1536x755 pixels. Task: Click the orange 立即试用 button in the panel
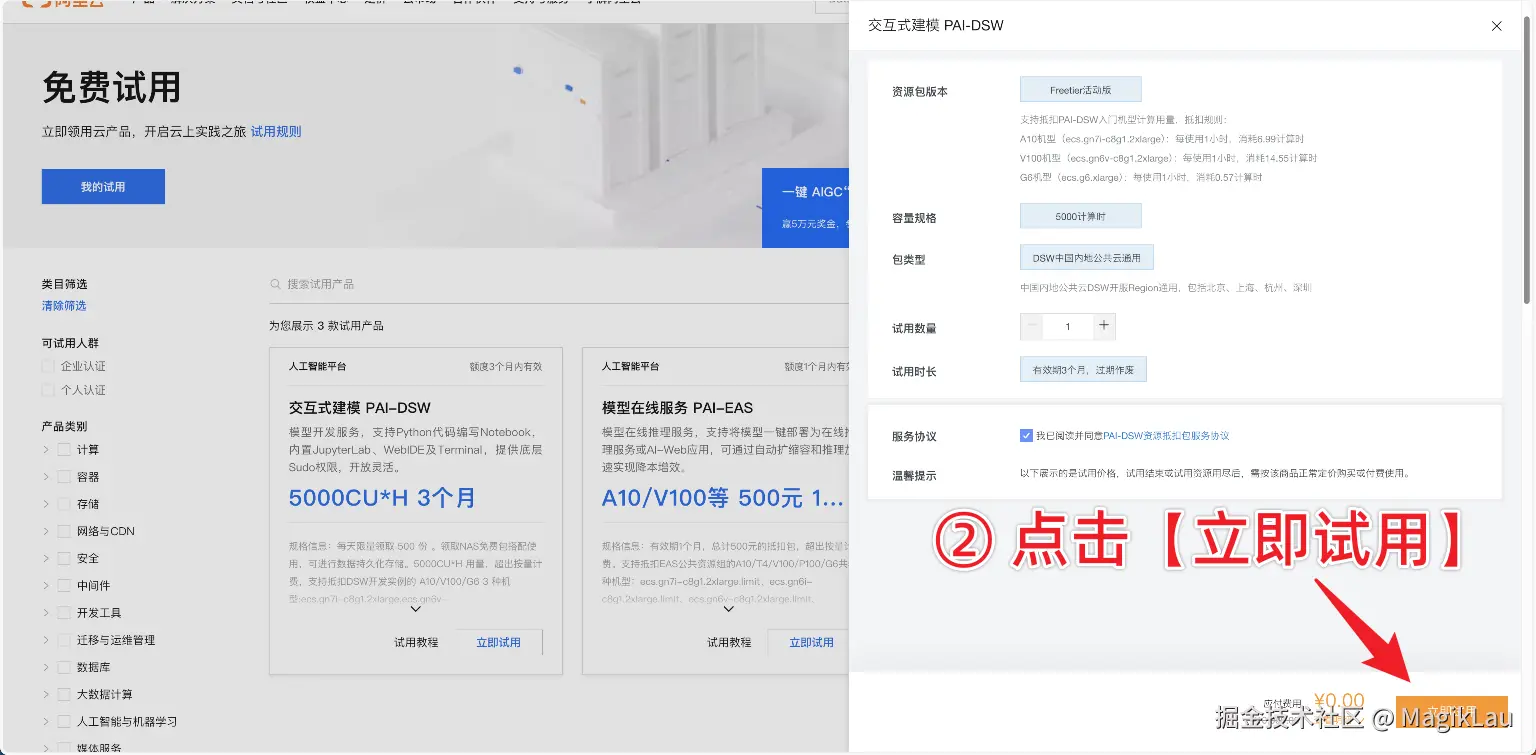[1451, 711]
